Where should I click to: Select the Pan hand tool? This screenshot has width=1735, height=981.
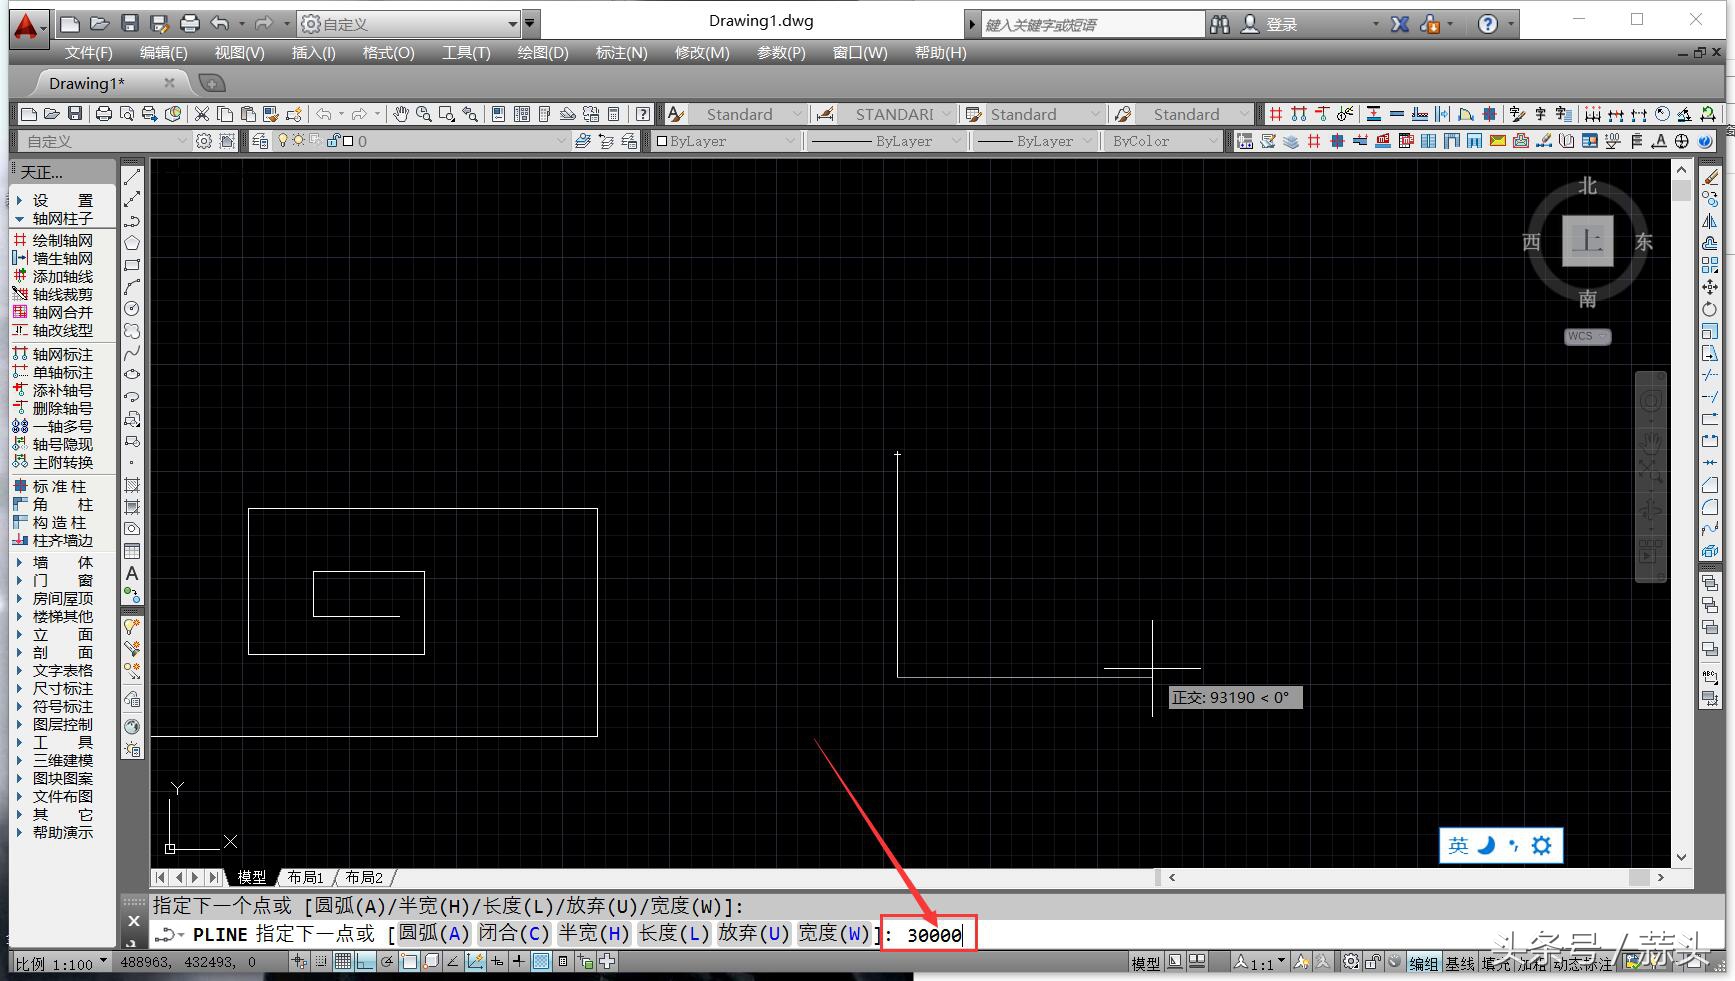pyautogui.click(x=400, y=114)
